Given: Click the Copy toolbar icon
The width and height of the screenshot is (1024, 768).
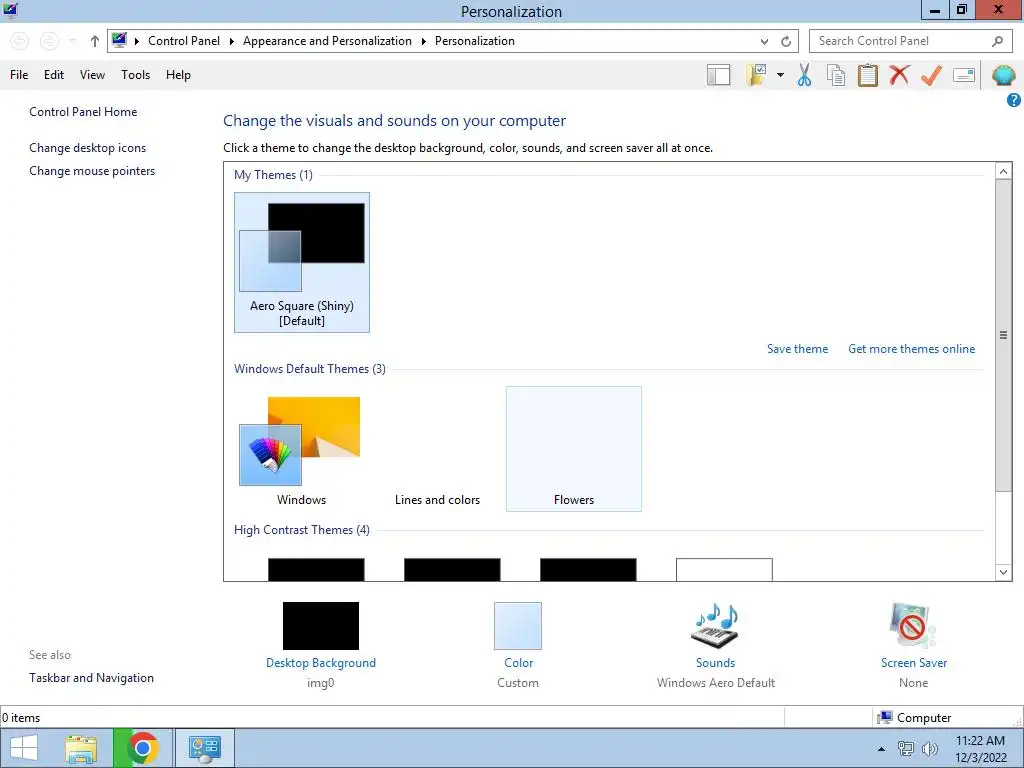Looking at the screenshot, I should [x=836, y=75].
